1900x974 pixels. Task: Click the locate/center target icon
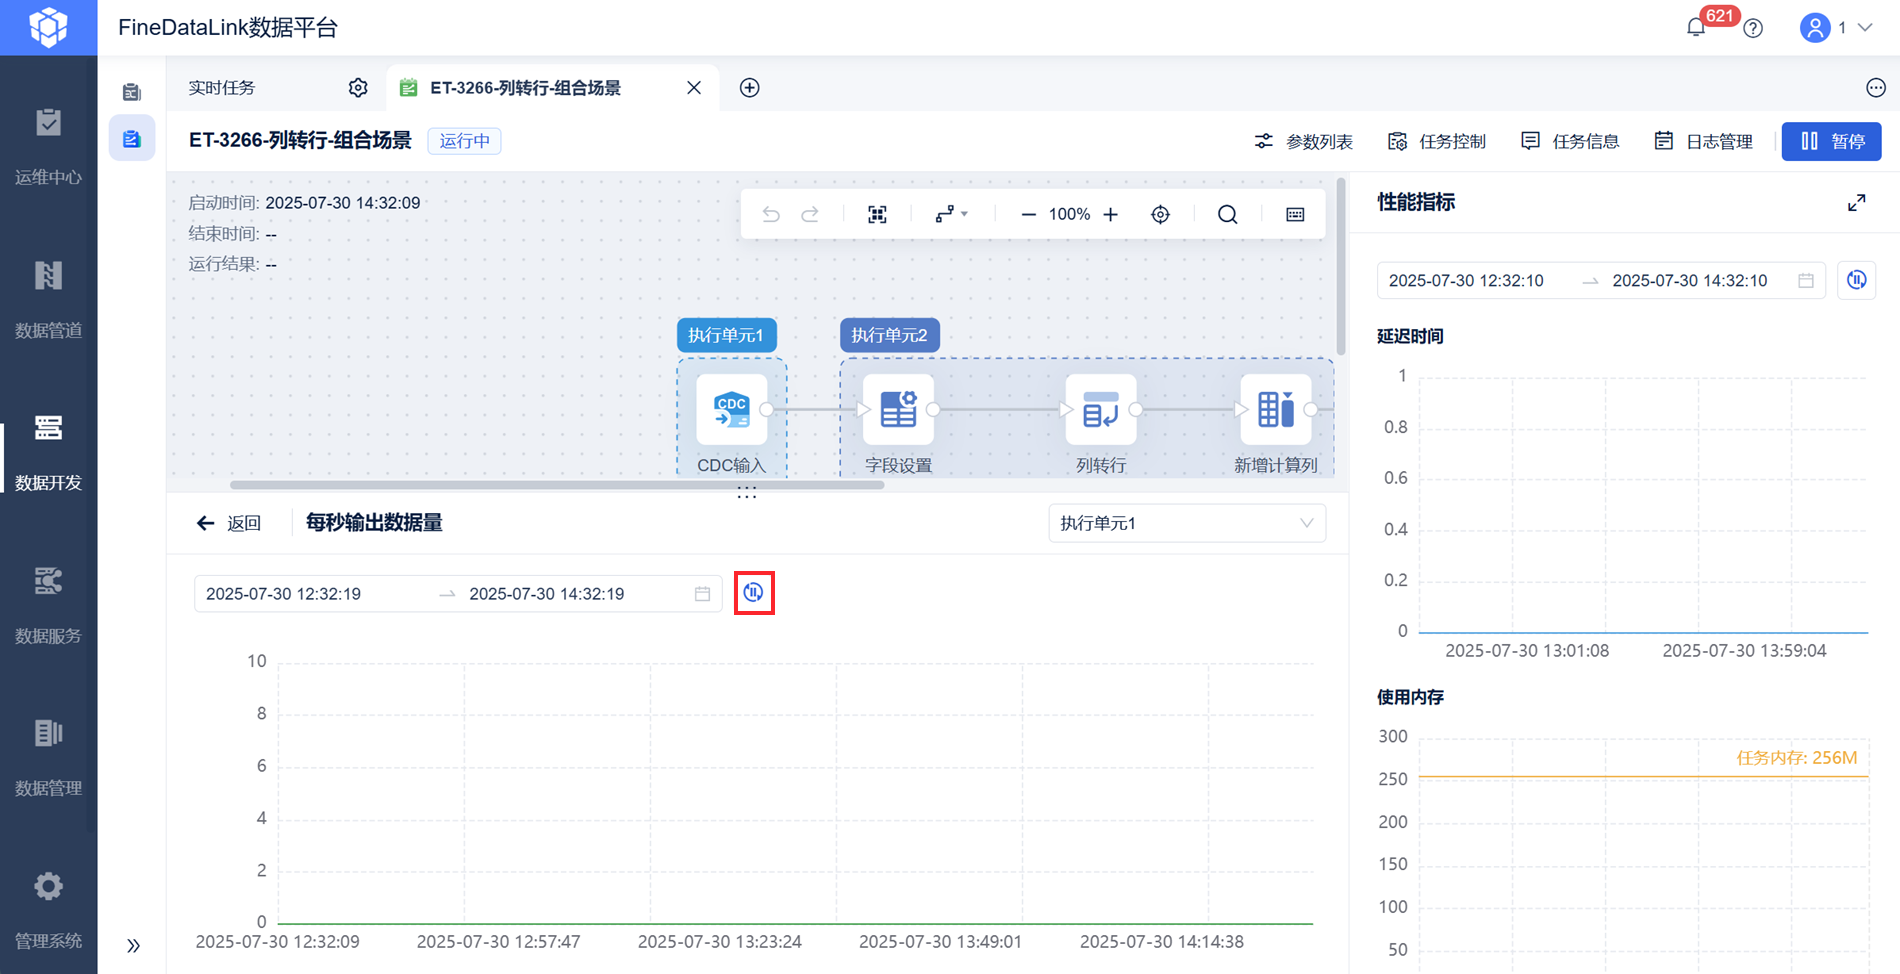tap(1160, 214)
